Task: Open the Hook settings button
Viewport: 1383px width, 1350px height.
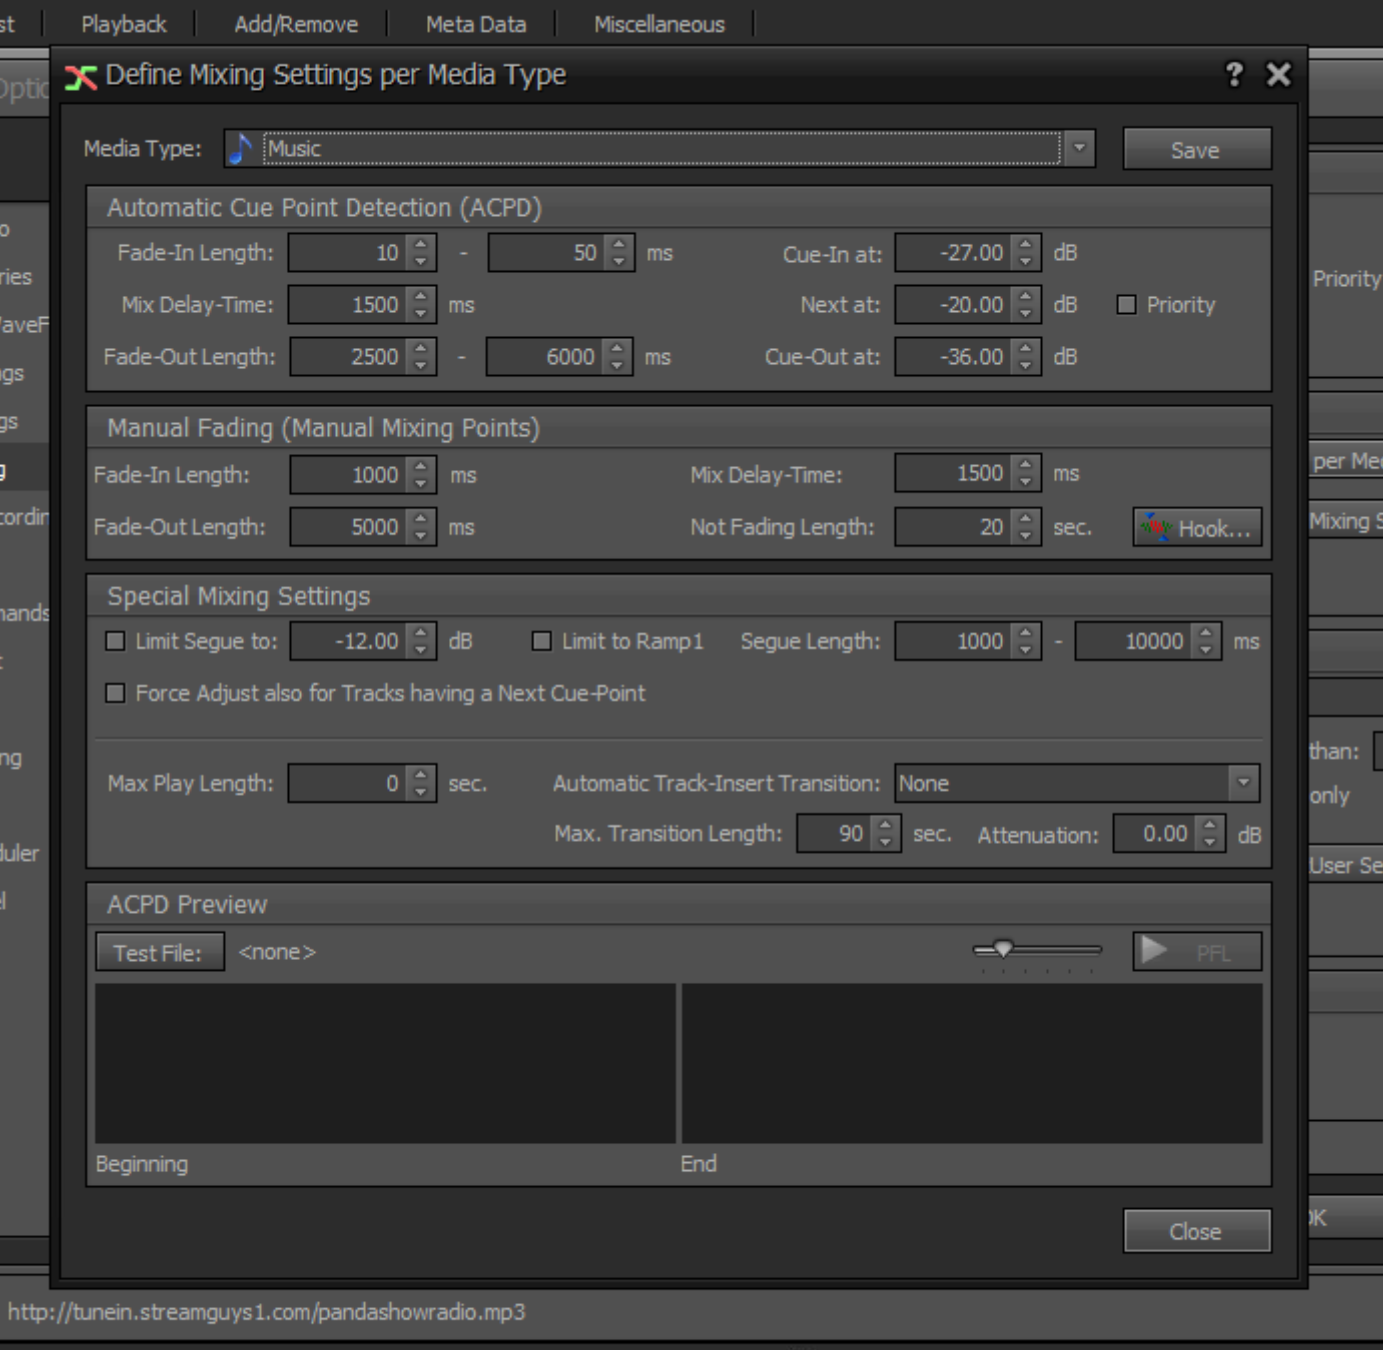Action: [x=1197, y=527]
